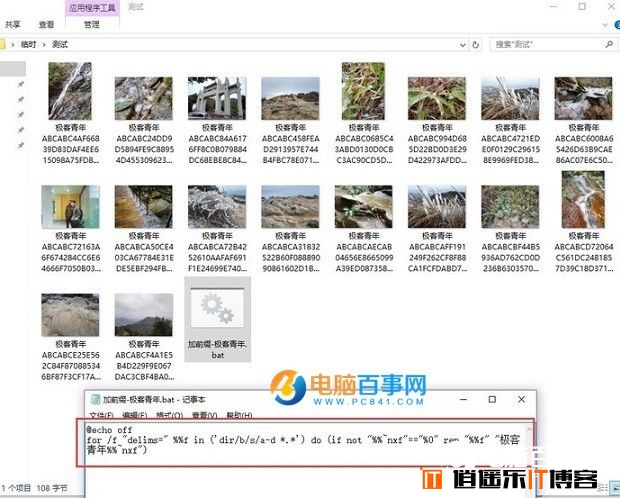Open Notepad 编辑(E) menu
620x498 pixels.
134,415
